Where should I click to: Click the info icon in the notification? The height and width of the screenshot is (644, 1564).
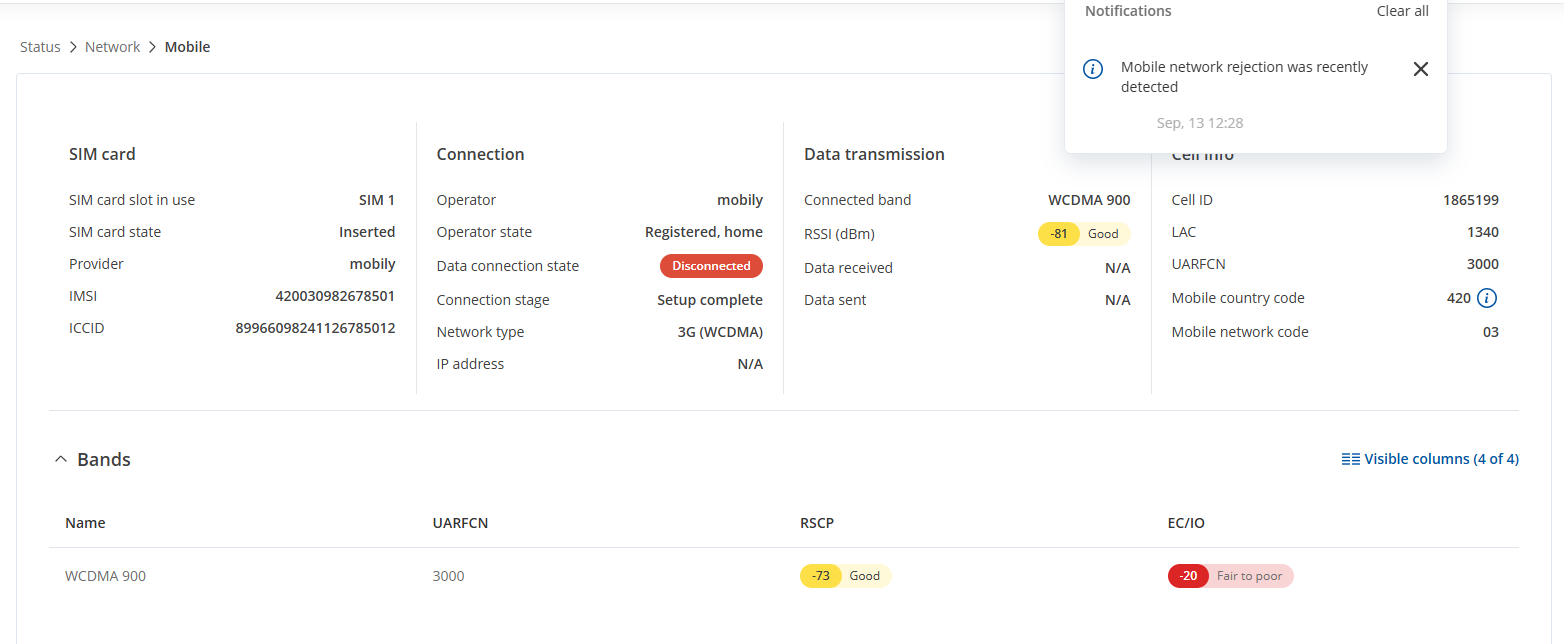(1093, 69)
